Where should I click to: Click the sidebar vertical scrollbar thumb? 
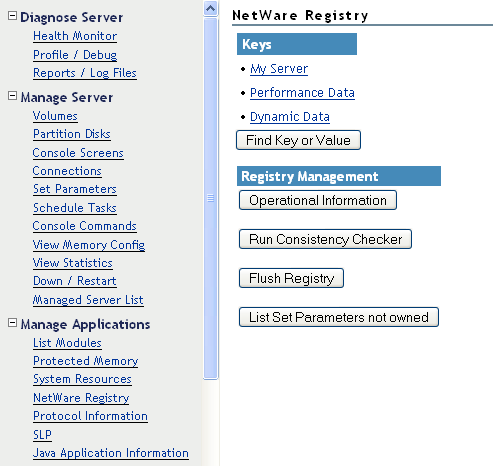[210, 198]
